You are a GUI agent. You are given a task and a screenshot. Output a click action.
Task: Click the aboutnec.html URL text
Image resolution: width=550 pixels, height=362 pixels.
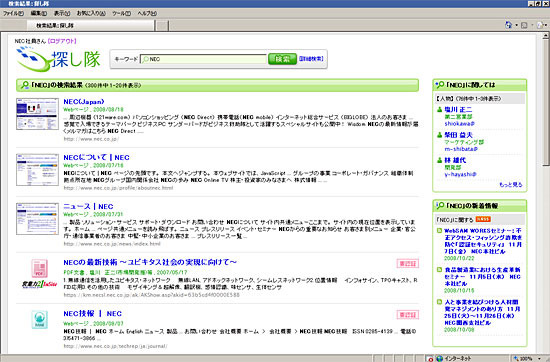point(118,188)
